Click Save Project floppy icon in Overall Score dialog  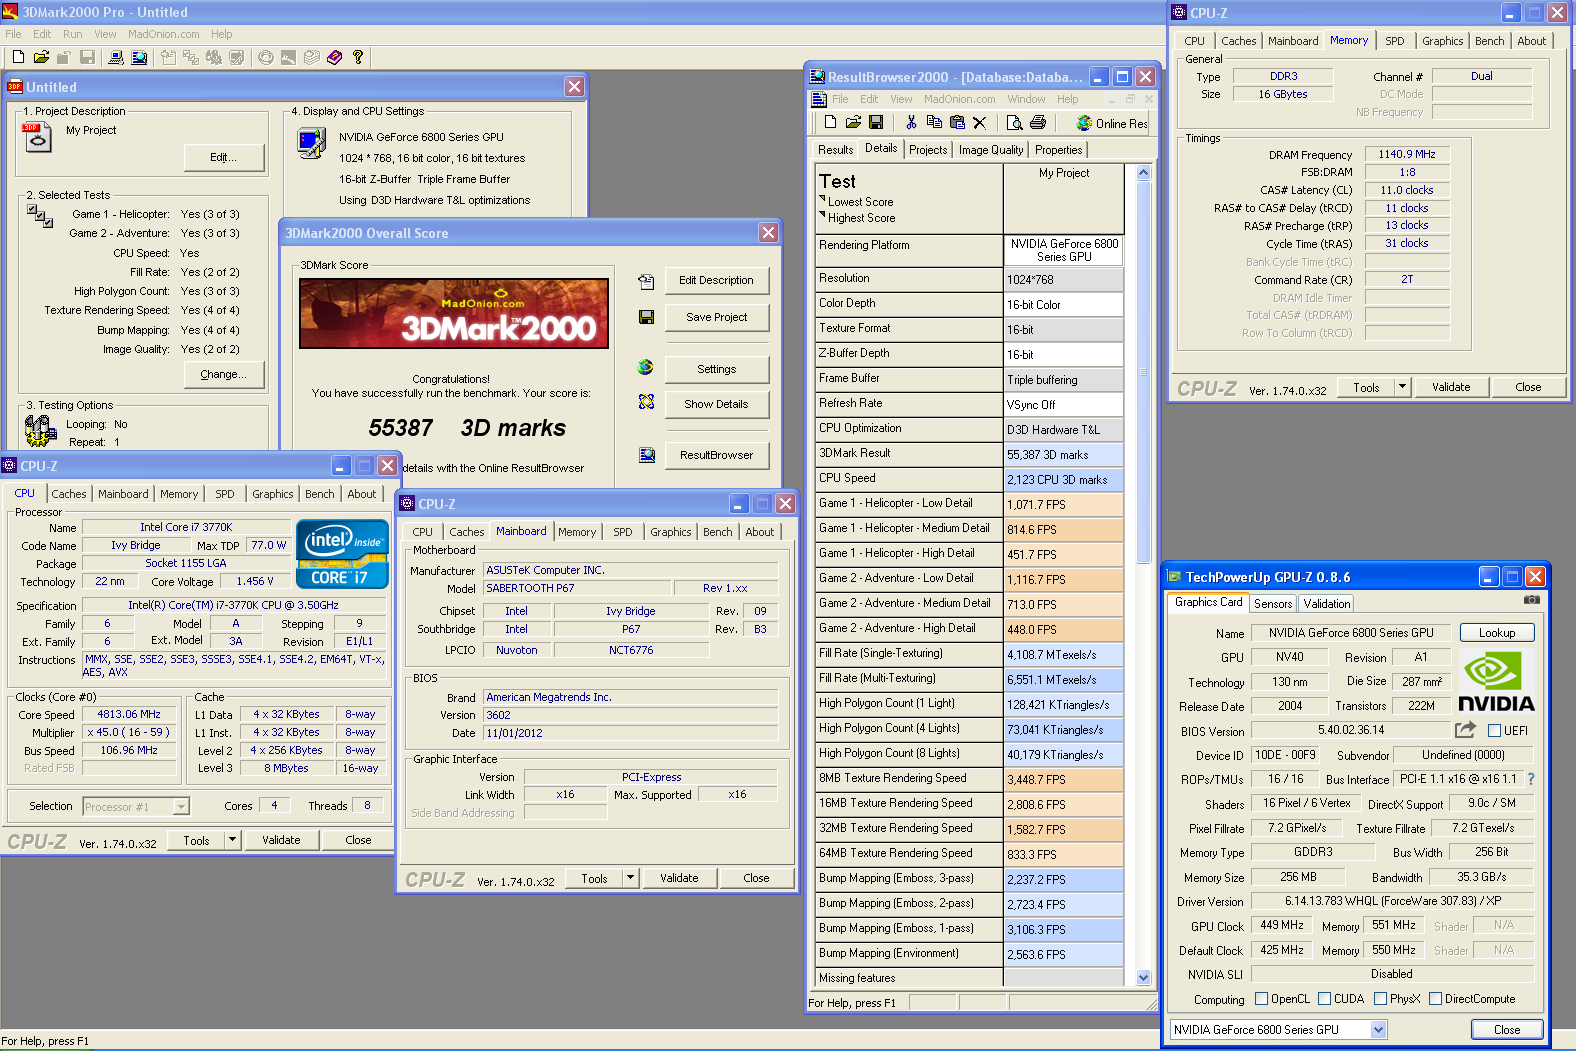(x=646, y=317)
